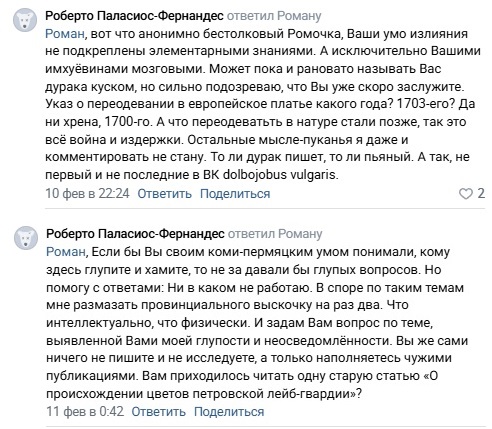The image size is (492, 429).
Task: Open timestamp 11 фев в 0:42
Action: point(85,412)
